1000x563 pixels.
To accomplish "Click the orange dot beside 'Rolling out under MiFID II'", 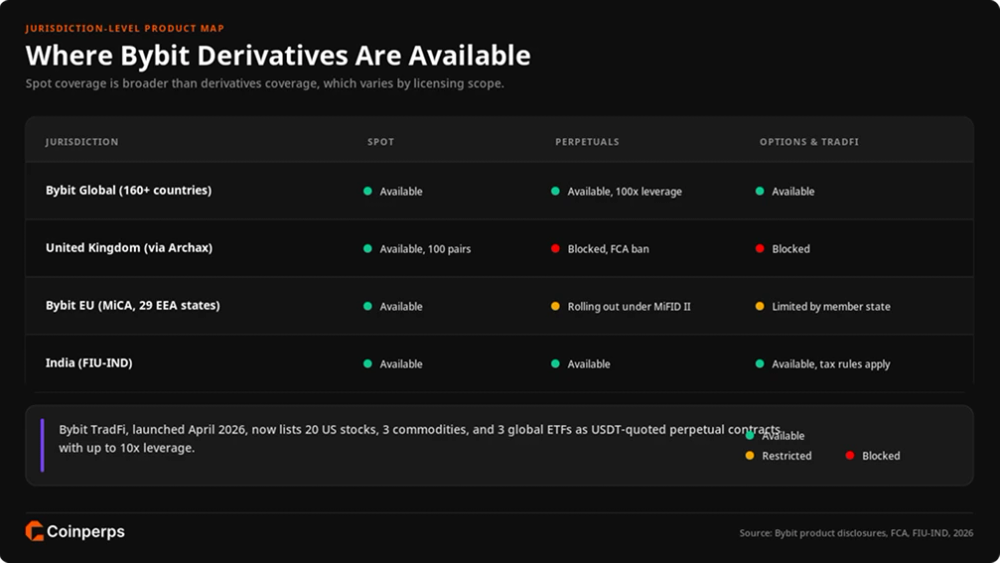I will click(555, 306).
